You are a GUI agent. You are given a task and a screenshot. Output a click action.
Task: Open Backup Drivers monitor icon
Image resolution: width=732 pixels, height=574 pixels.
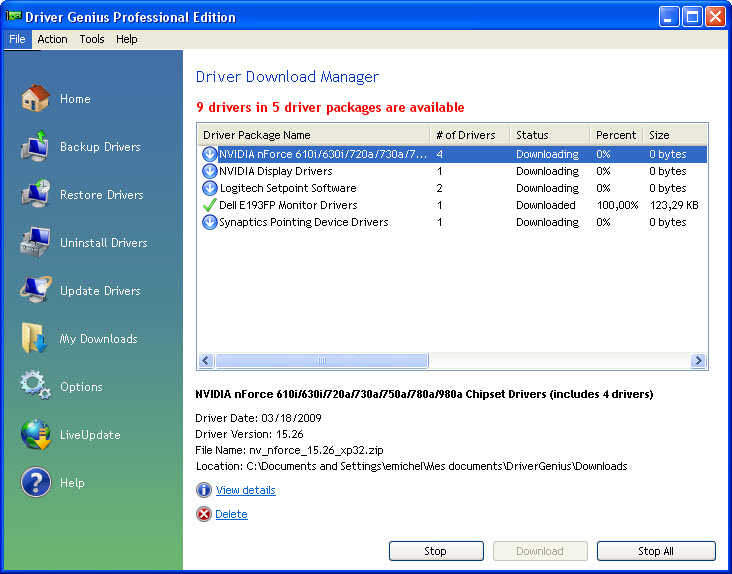pos(35,147)
